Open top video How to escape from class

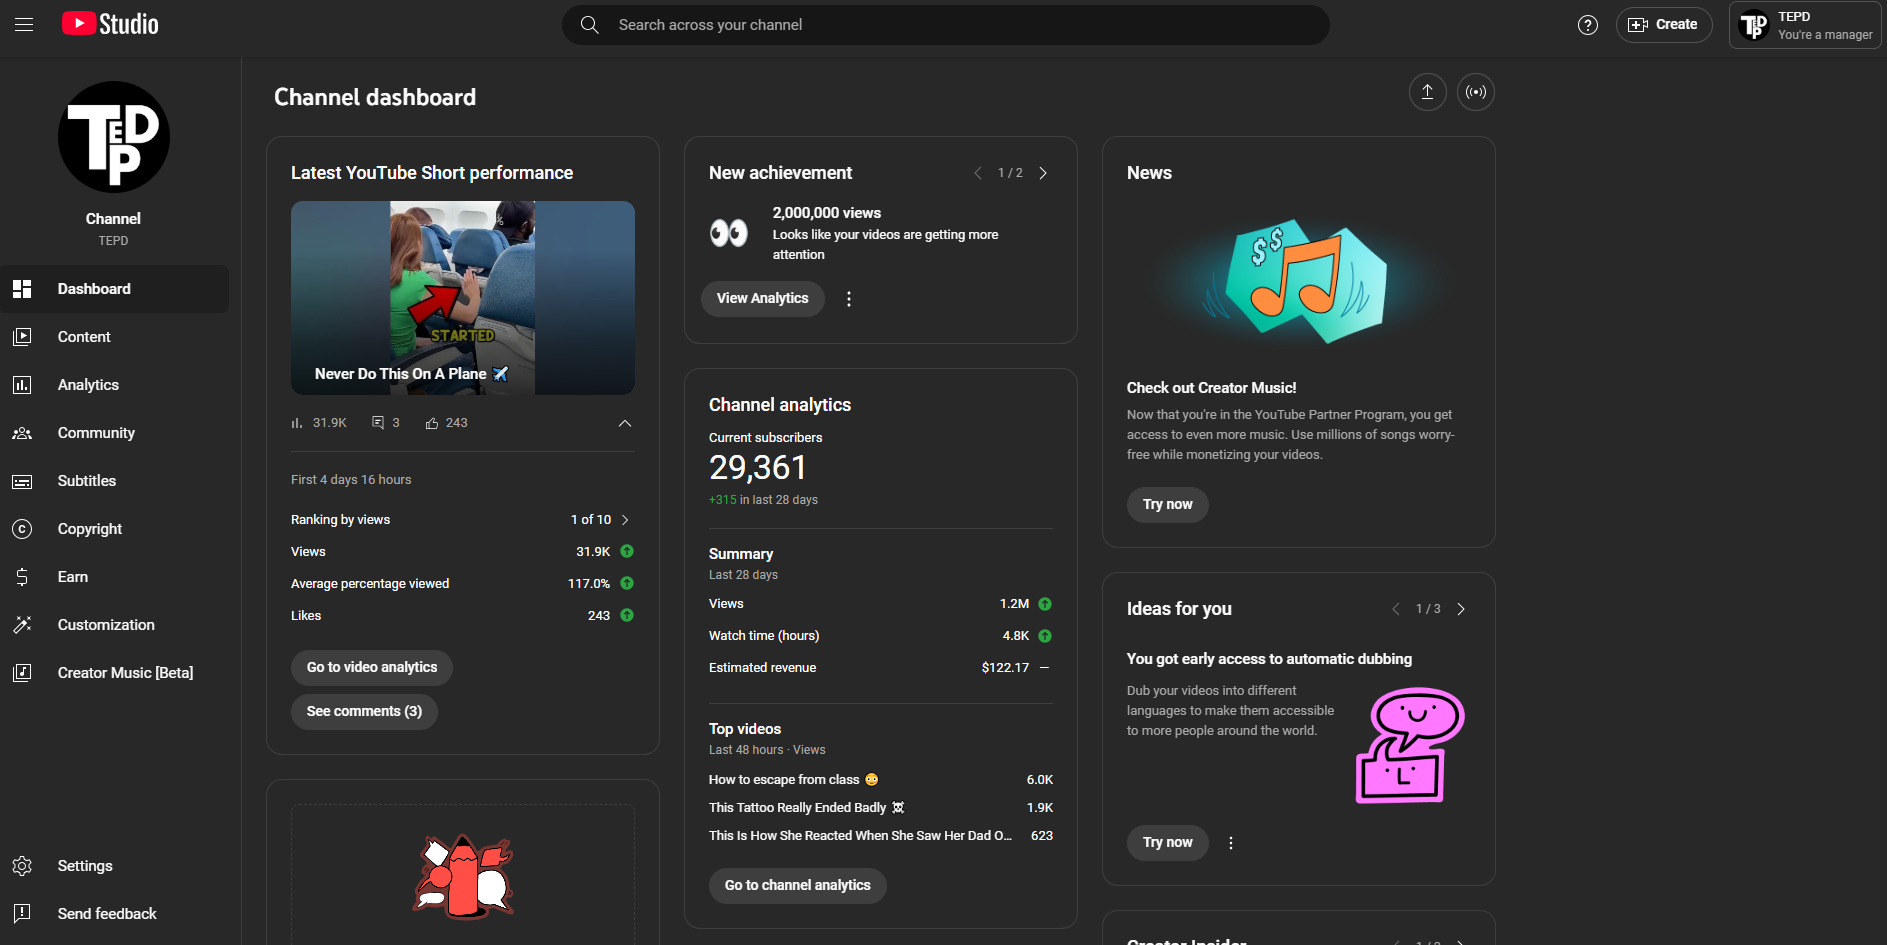(794, 780)
